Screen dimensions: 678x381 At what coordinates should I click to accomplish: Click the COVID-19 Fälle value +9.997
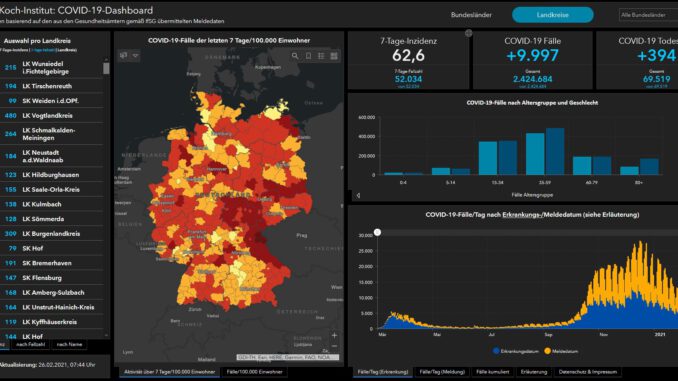click(532, 55)
